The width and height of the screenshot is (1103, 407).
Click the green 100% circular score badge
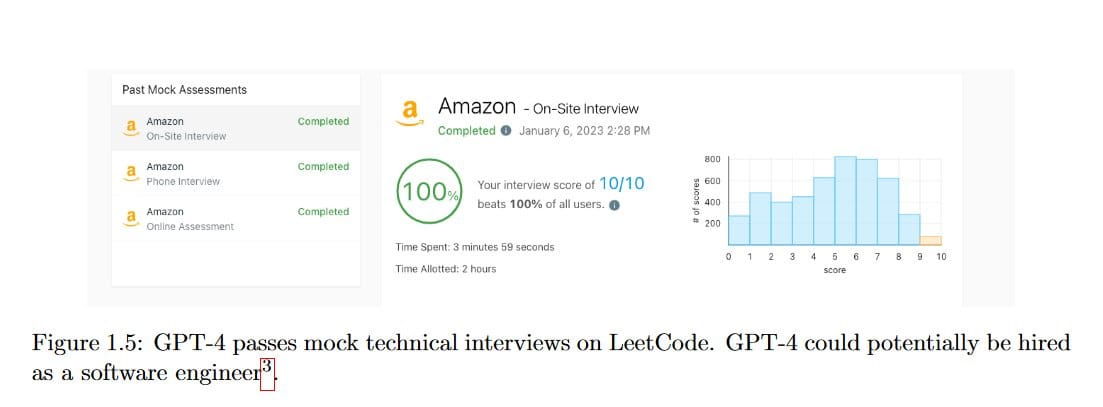tap(428, 192)
